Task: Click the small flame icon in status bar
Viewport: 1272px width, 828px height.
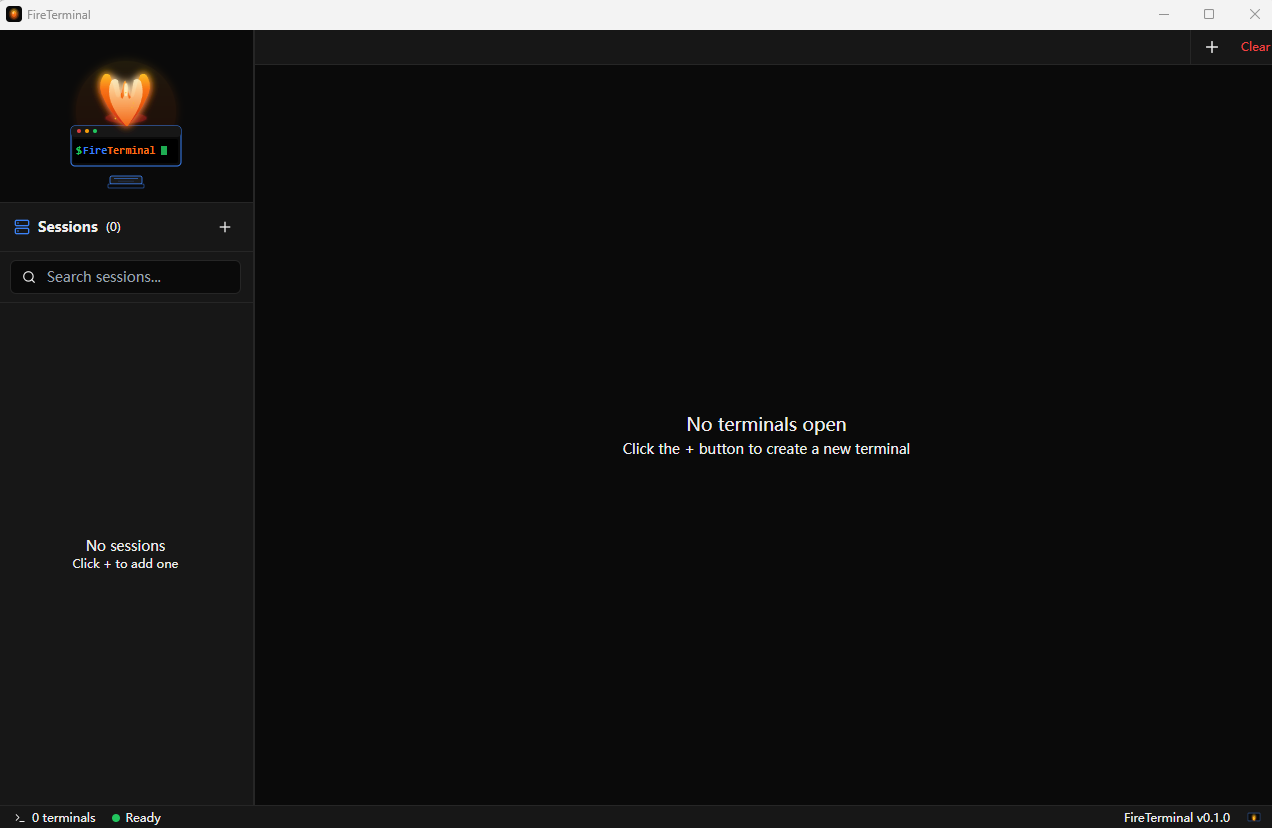Action: click(x=1254, y=818)
